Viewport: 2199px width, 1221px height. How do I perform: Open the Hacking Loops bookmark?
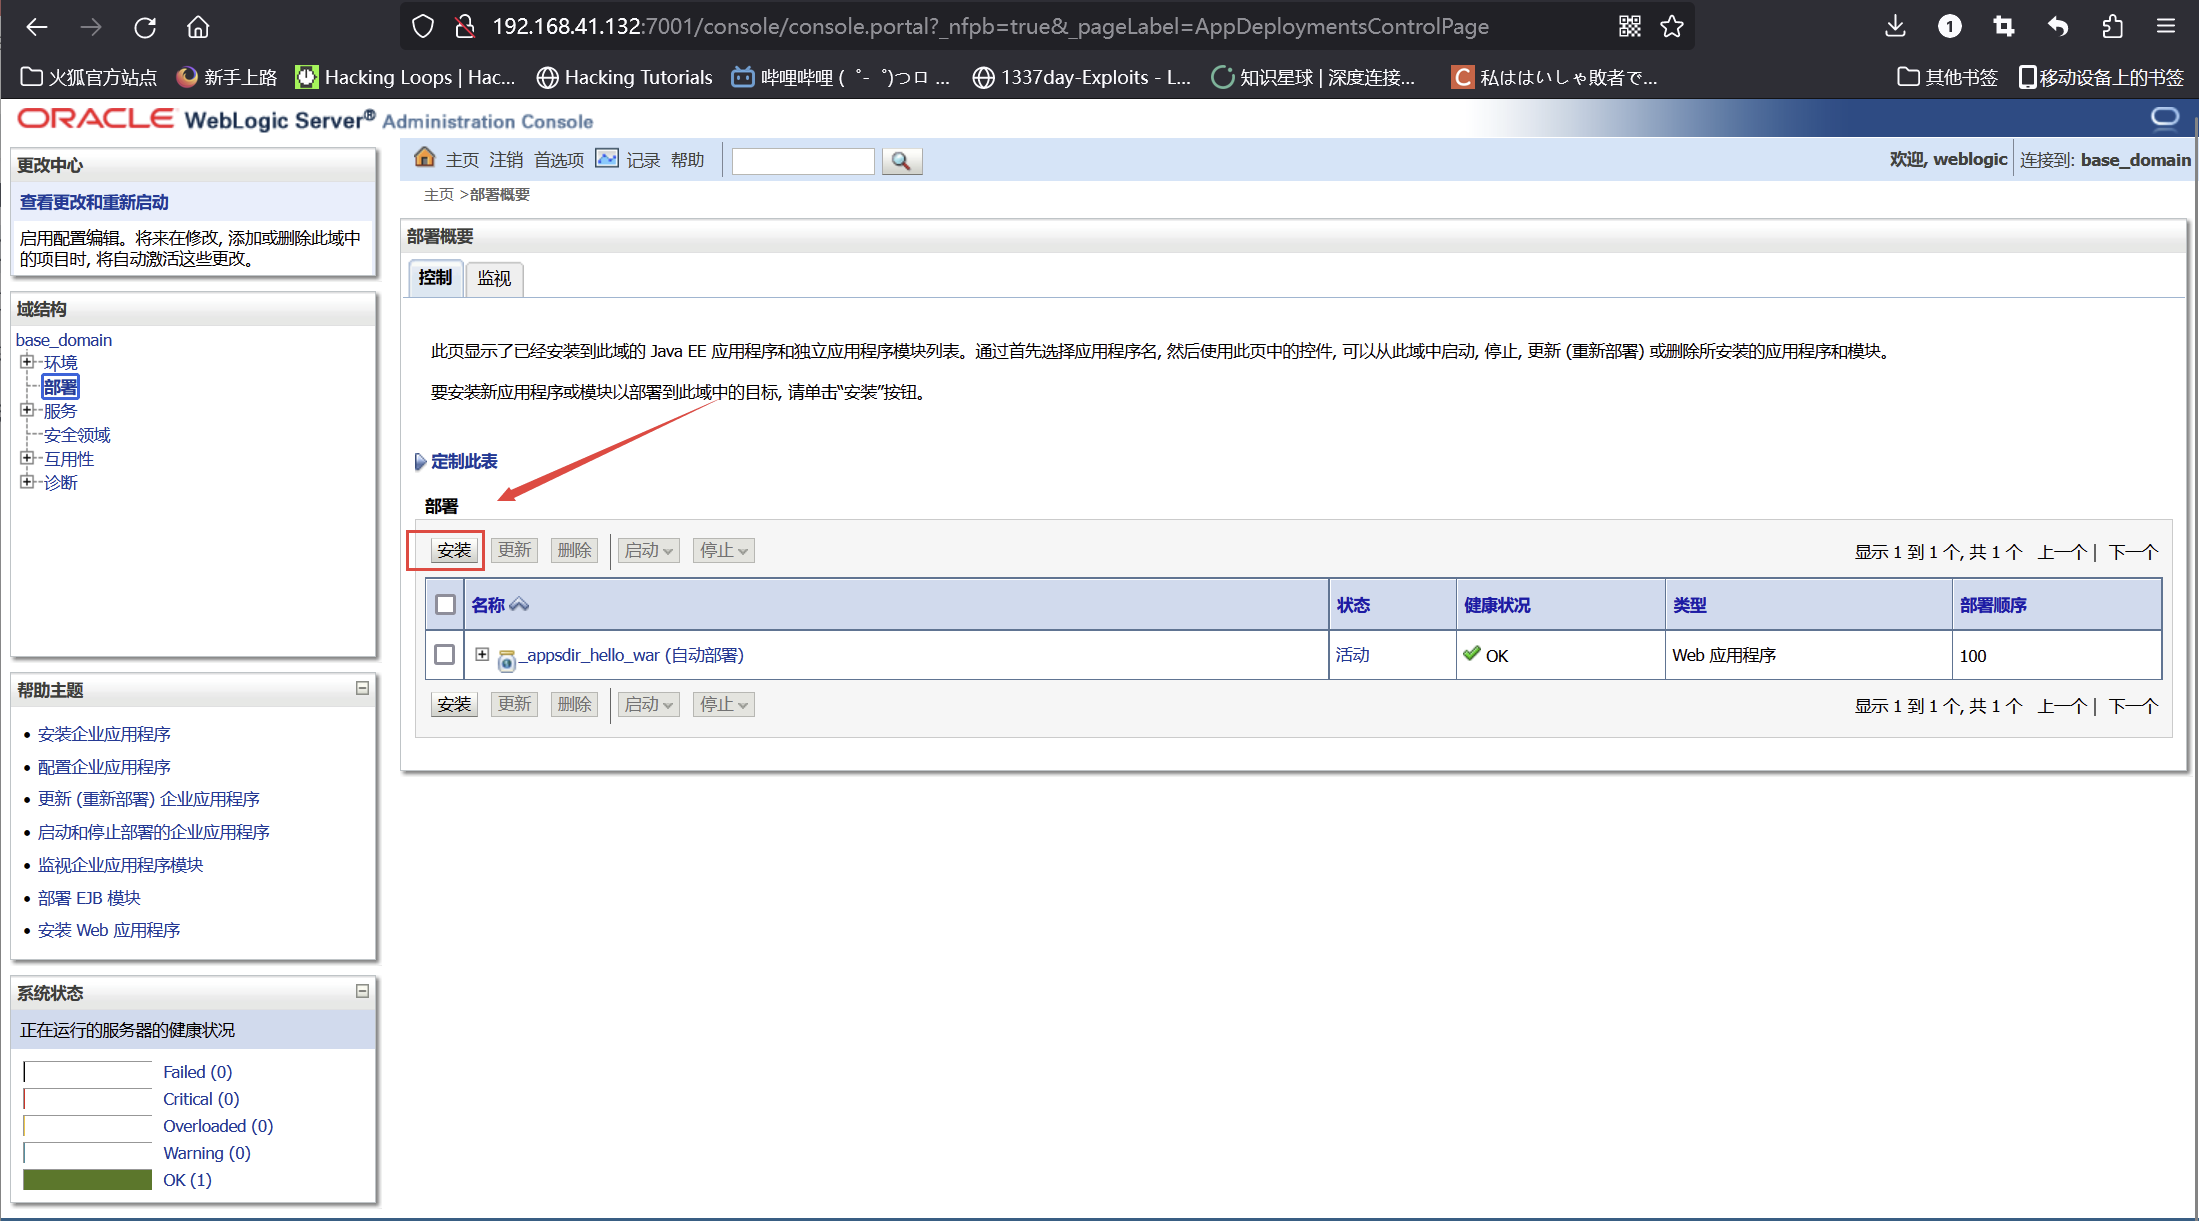(406, 77)
